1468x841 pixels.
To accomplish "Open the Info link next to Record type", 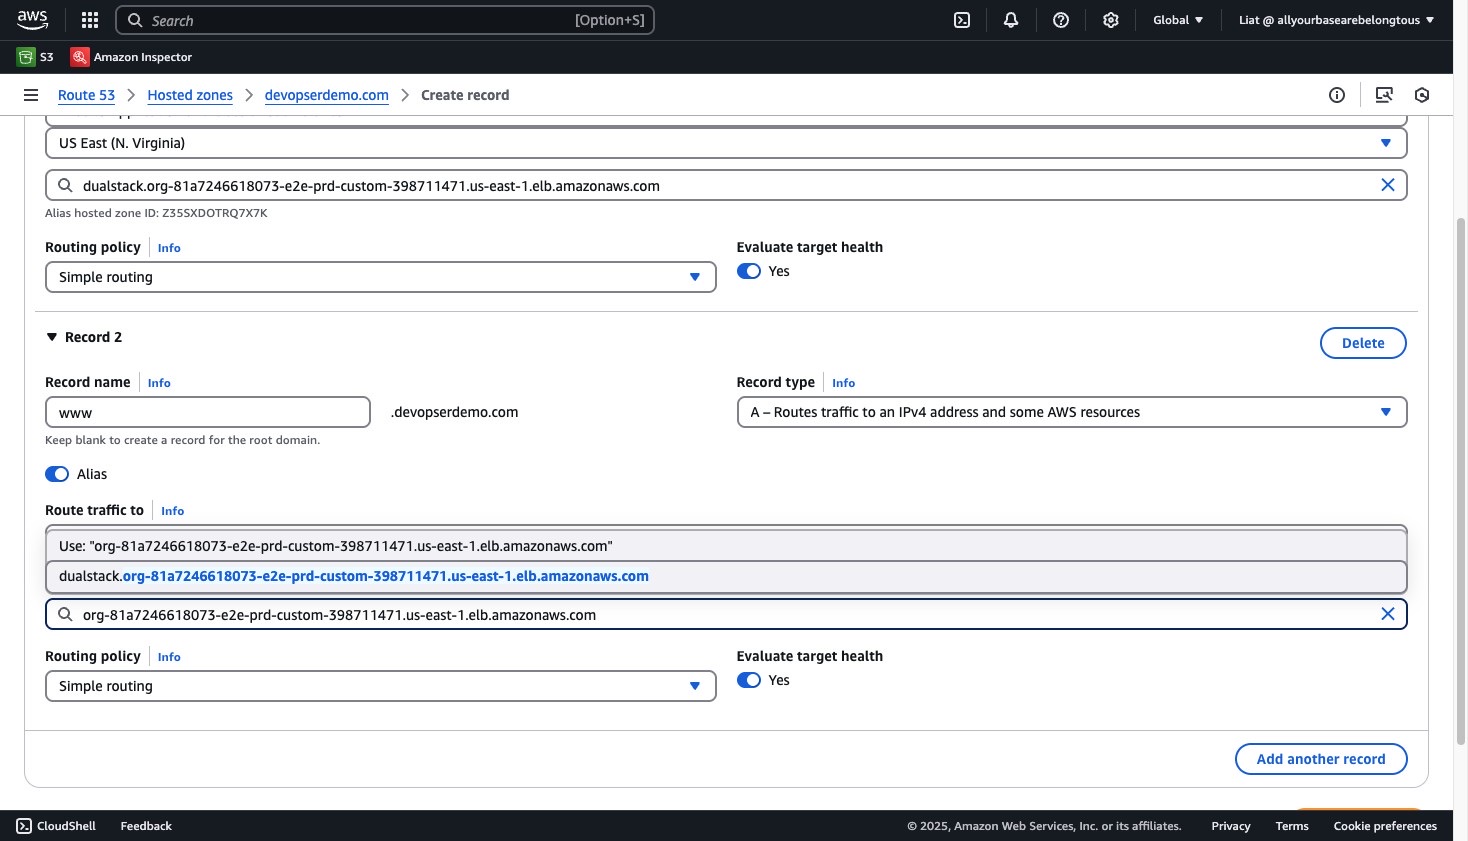I will [x=843, y=383].
